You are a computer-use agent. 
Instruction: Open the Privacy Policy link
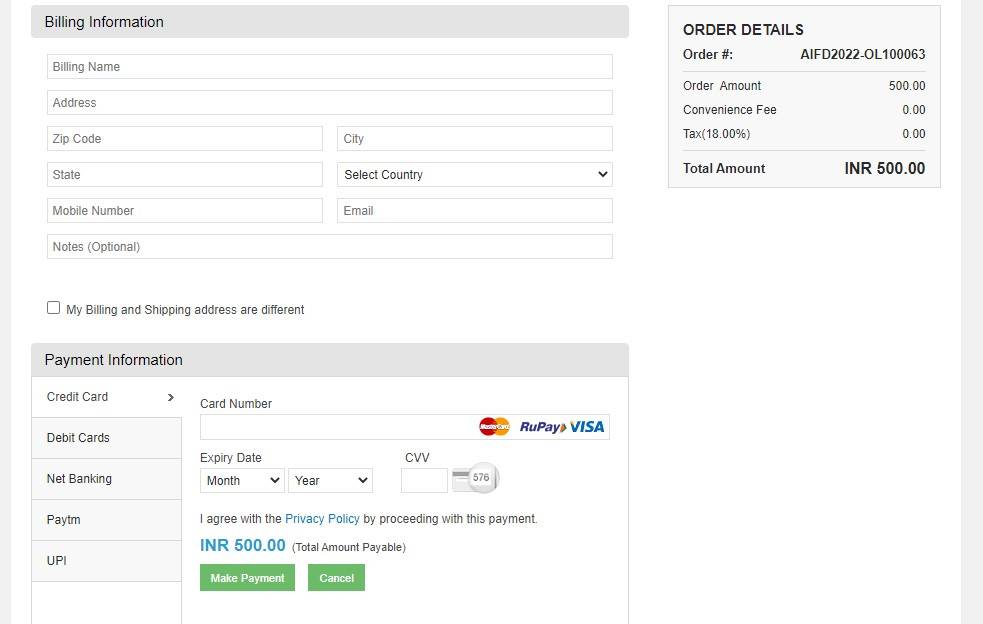click(x=322, y=519)
